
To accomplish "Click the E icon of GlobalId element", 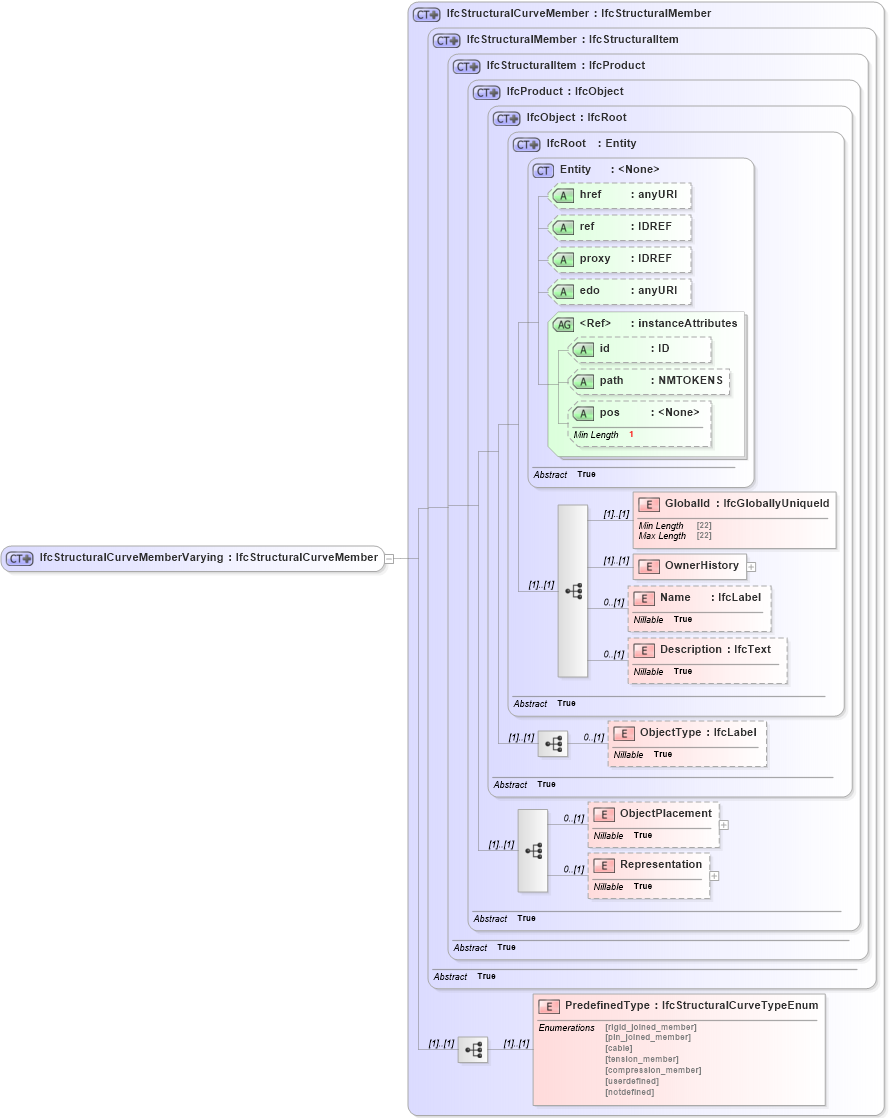I will 647,503.
